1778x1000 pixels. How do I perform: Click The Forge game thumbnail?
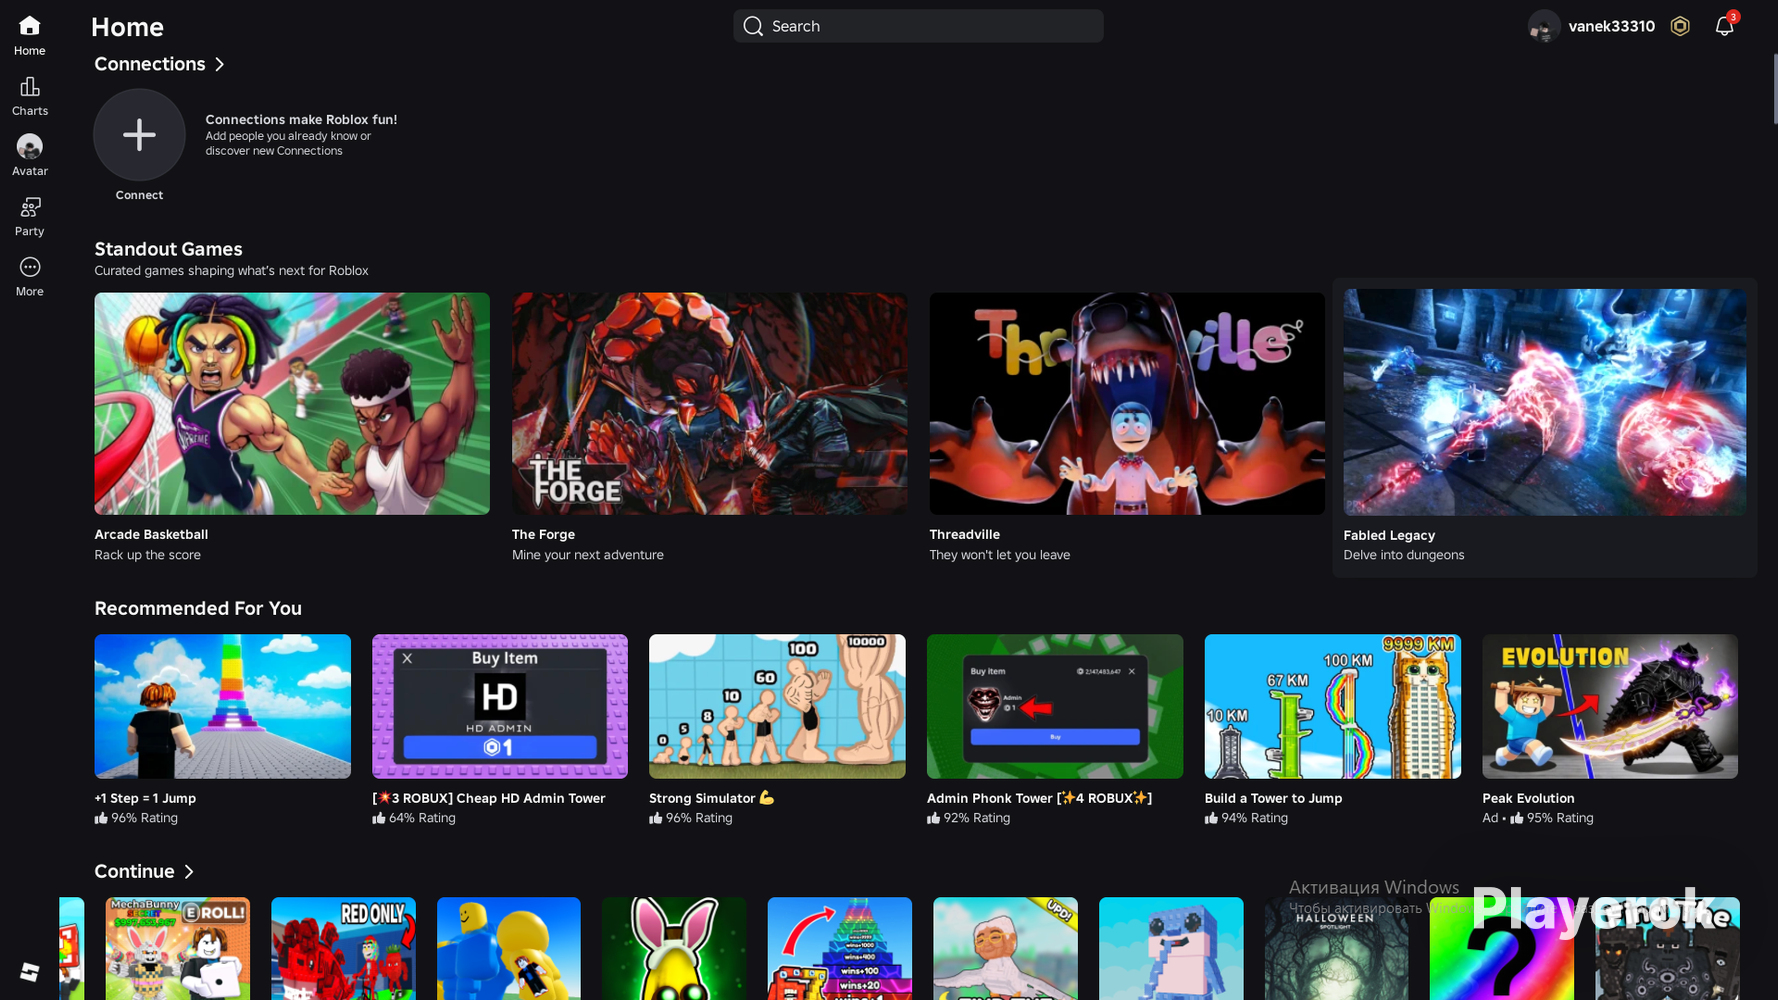point(709,404)
